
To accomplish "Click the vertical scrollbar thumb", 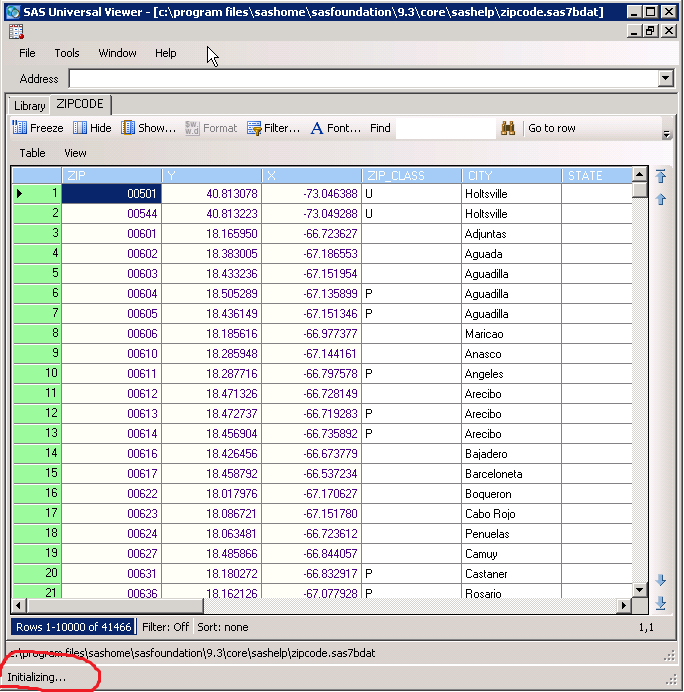I will click(x=639, y=190).
